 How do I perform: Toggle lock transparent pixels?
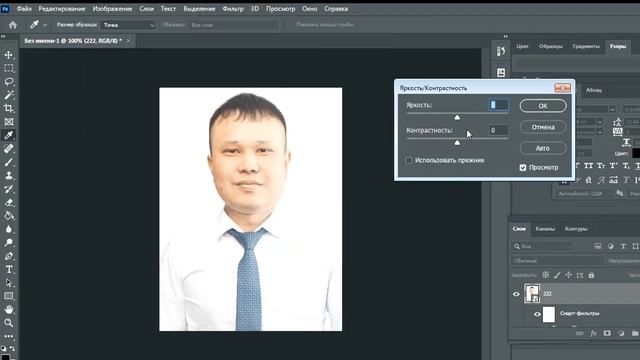[x=546, y=275]
